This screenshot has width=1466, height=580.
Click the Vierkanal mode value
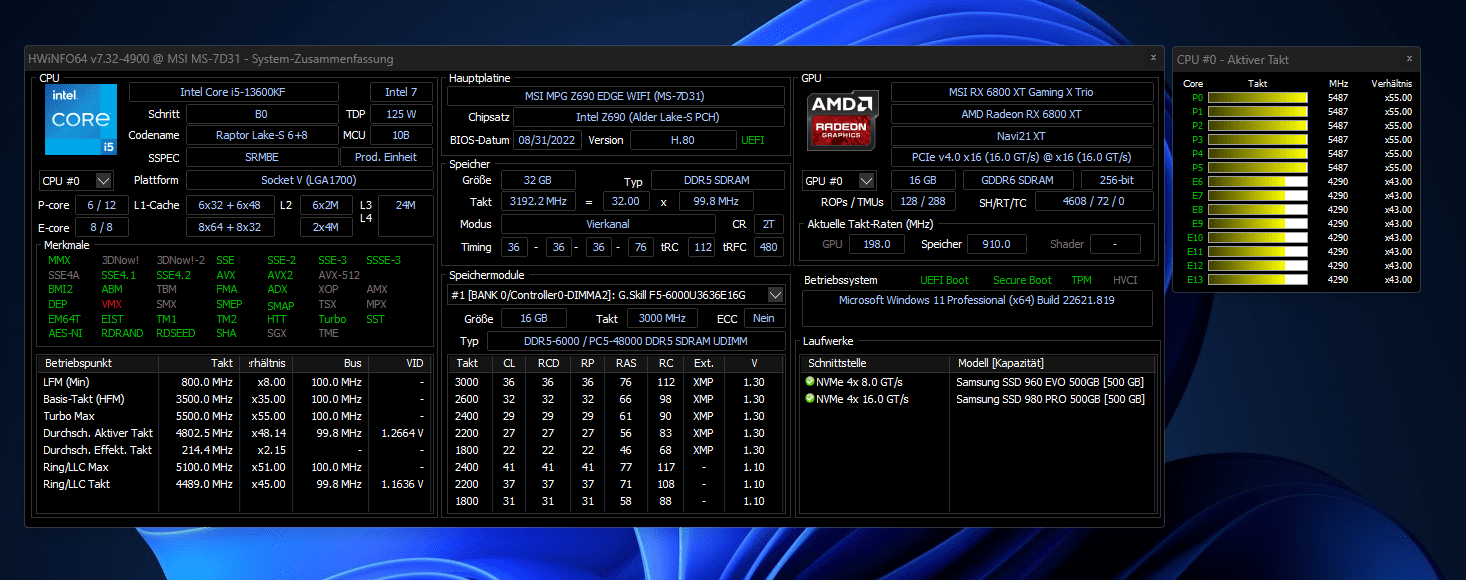pyautogui.click(x=608, y=224)
